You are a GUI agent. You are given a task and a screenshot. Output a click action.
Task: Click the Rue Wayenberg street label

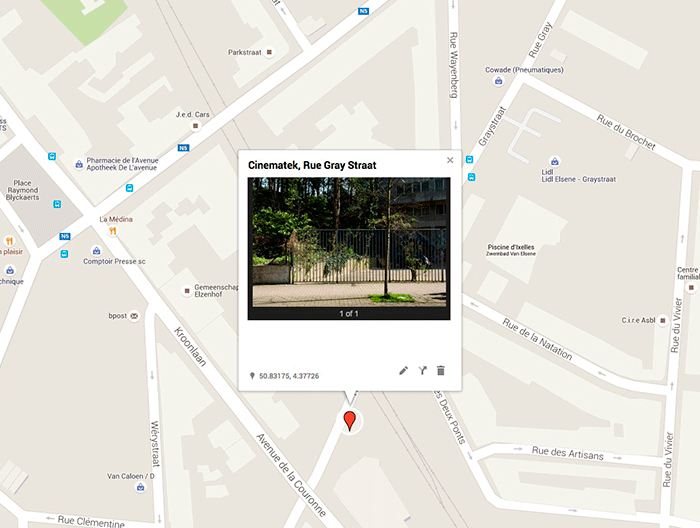point(453,65)
